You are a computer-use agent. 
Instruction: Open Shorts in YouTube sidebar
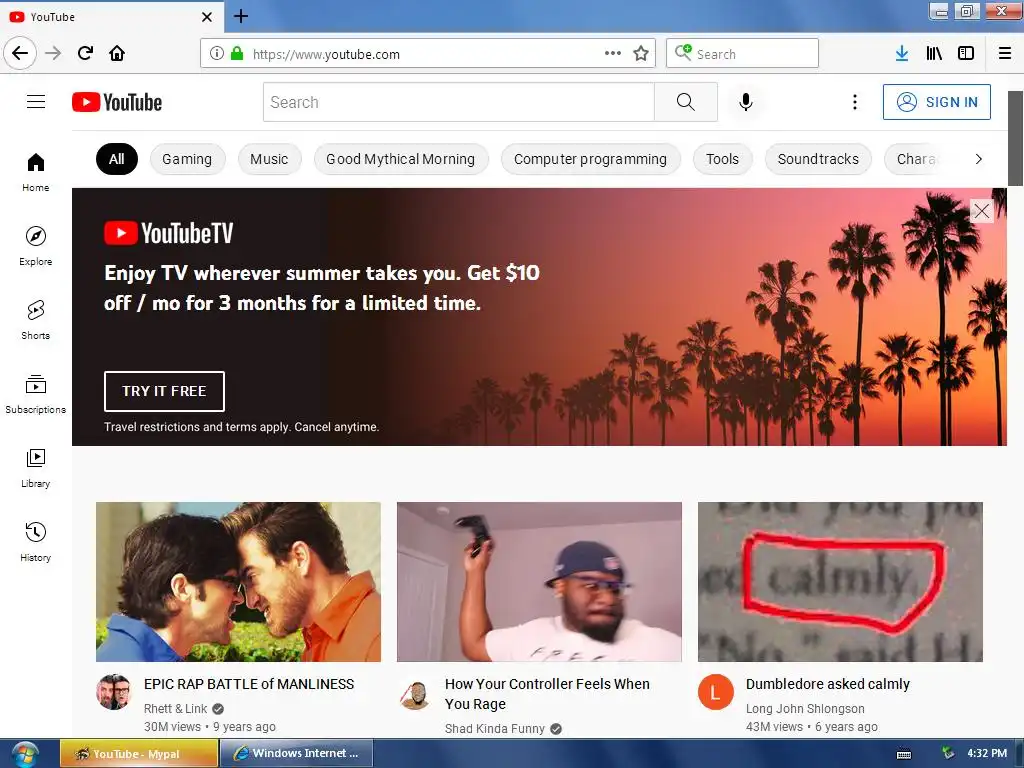(x=36, y=320)
